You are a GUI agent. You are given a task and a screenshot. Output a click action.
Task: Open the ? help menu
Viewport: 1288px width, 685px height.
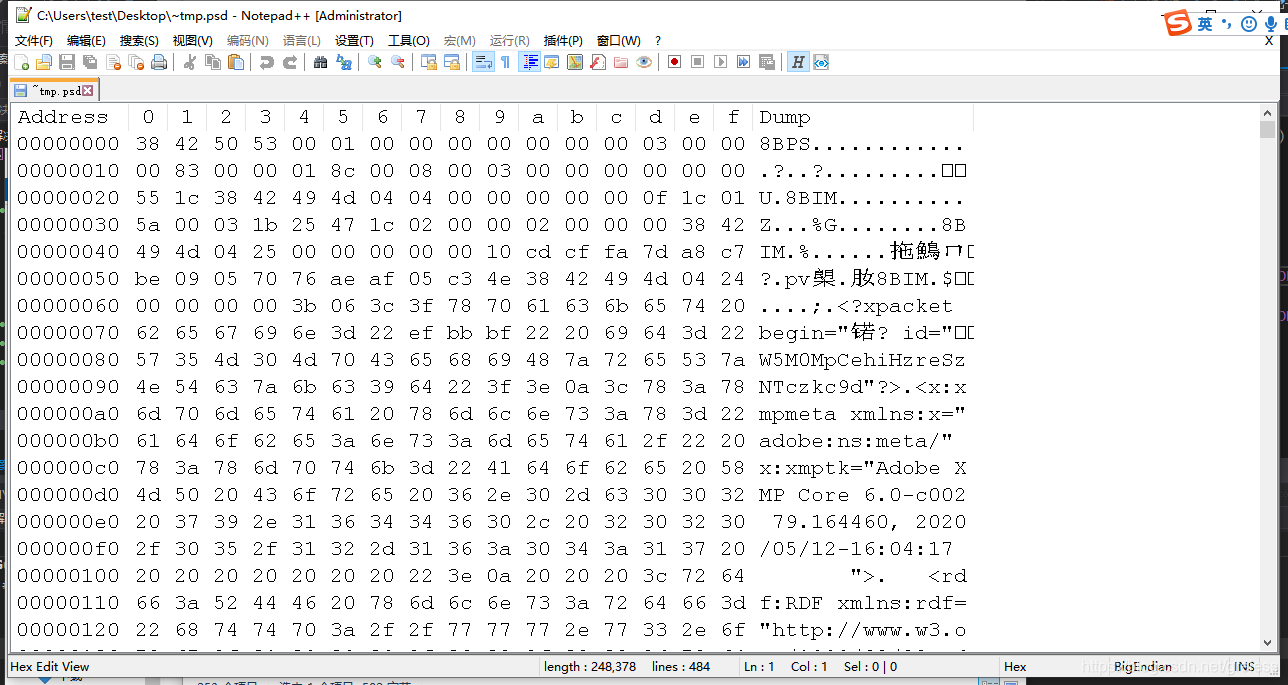click(658, 41)
